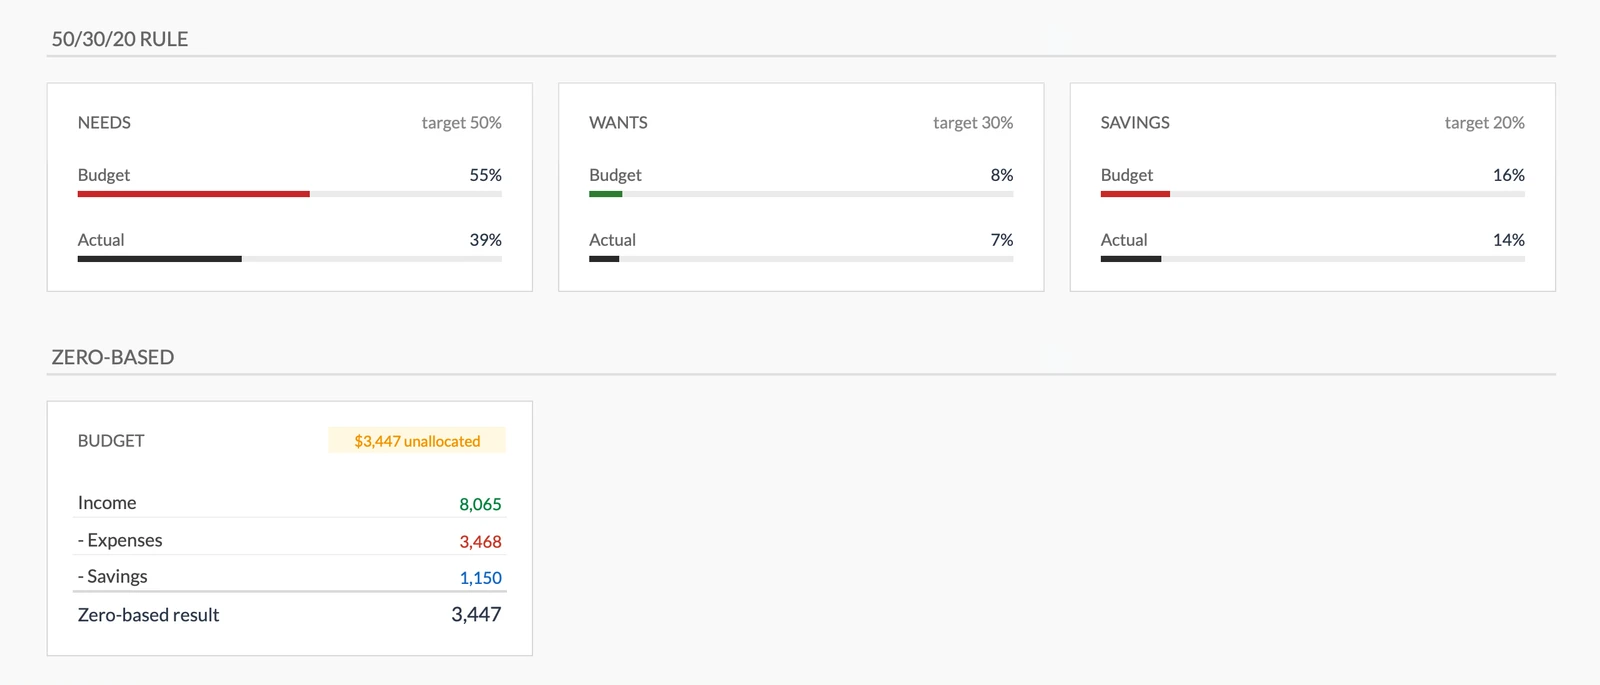Click the Savings actual black progress bar

1131,259
